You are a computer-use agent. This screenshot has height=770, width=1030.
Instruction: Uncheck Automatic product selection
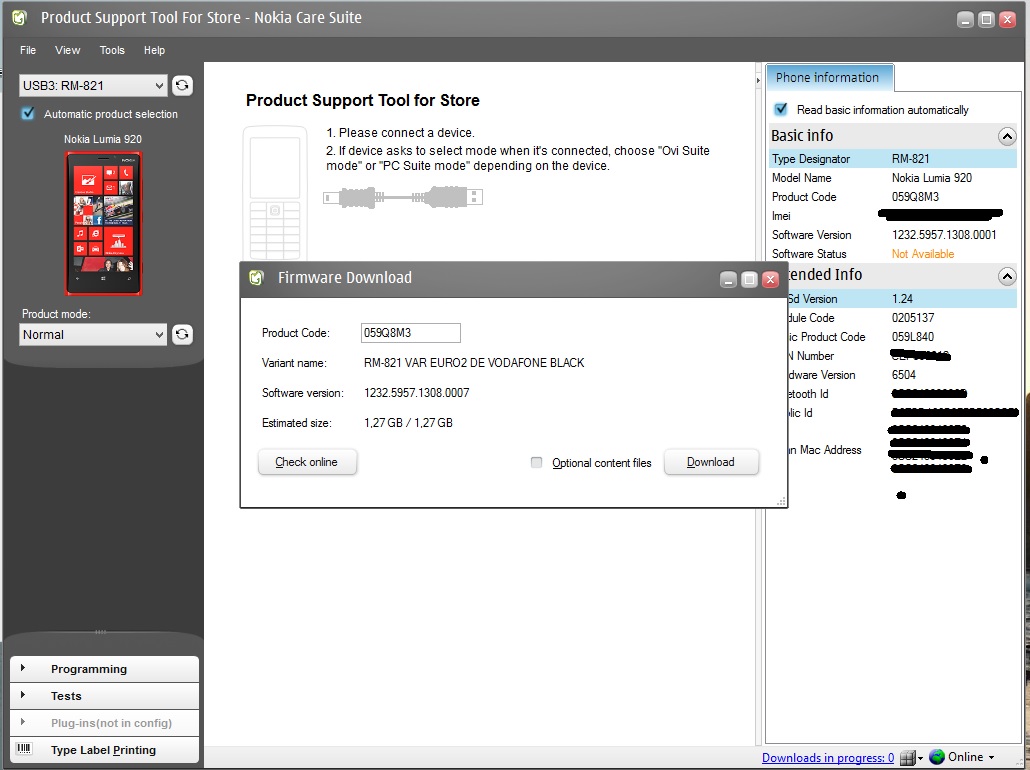[x=28, y=114]
